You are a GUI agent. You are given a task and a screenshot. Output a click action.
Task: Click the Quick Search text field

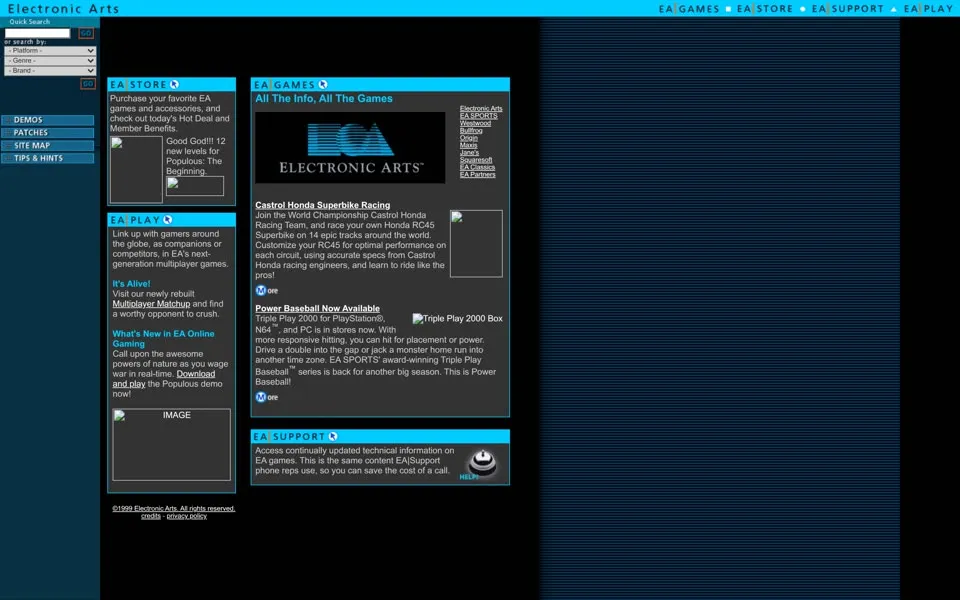(x=37, y=33)
